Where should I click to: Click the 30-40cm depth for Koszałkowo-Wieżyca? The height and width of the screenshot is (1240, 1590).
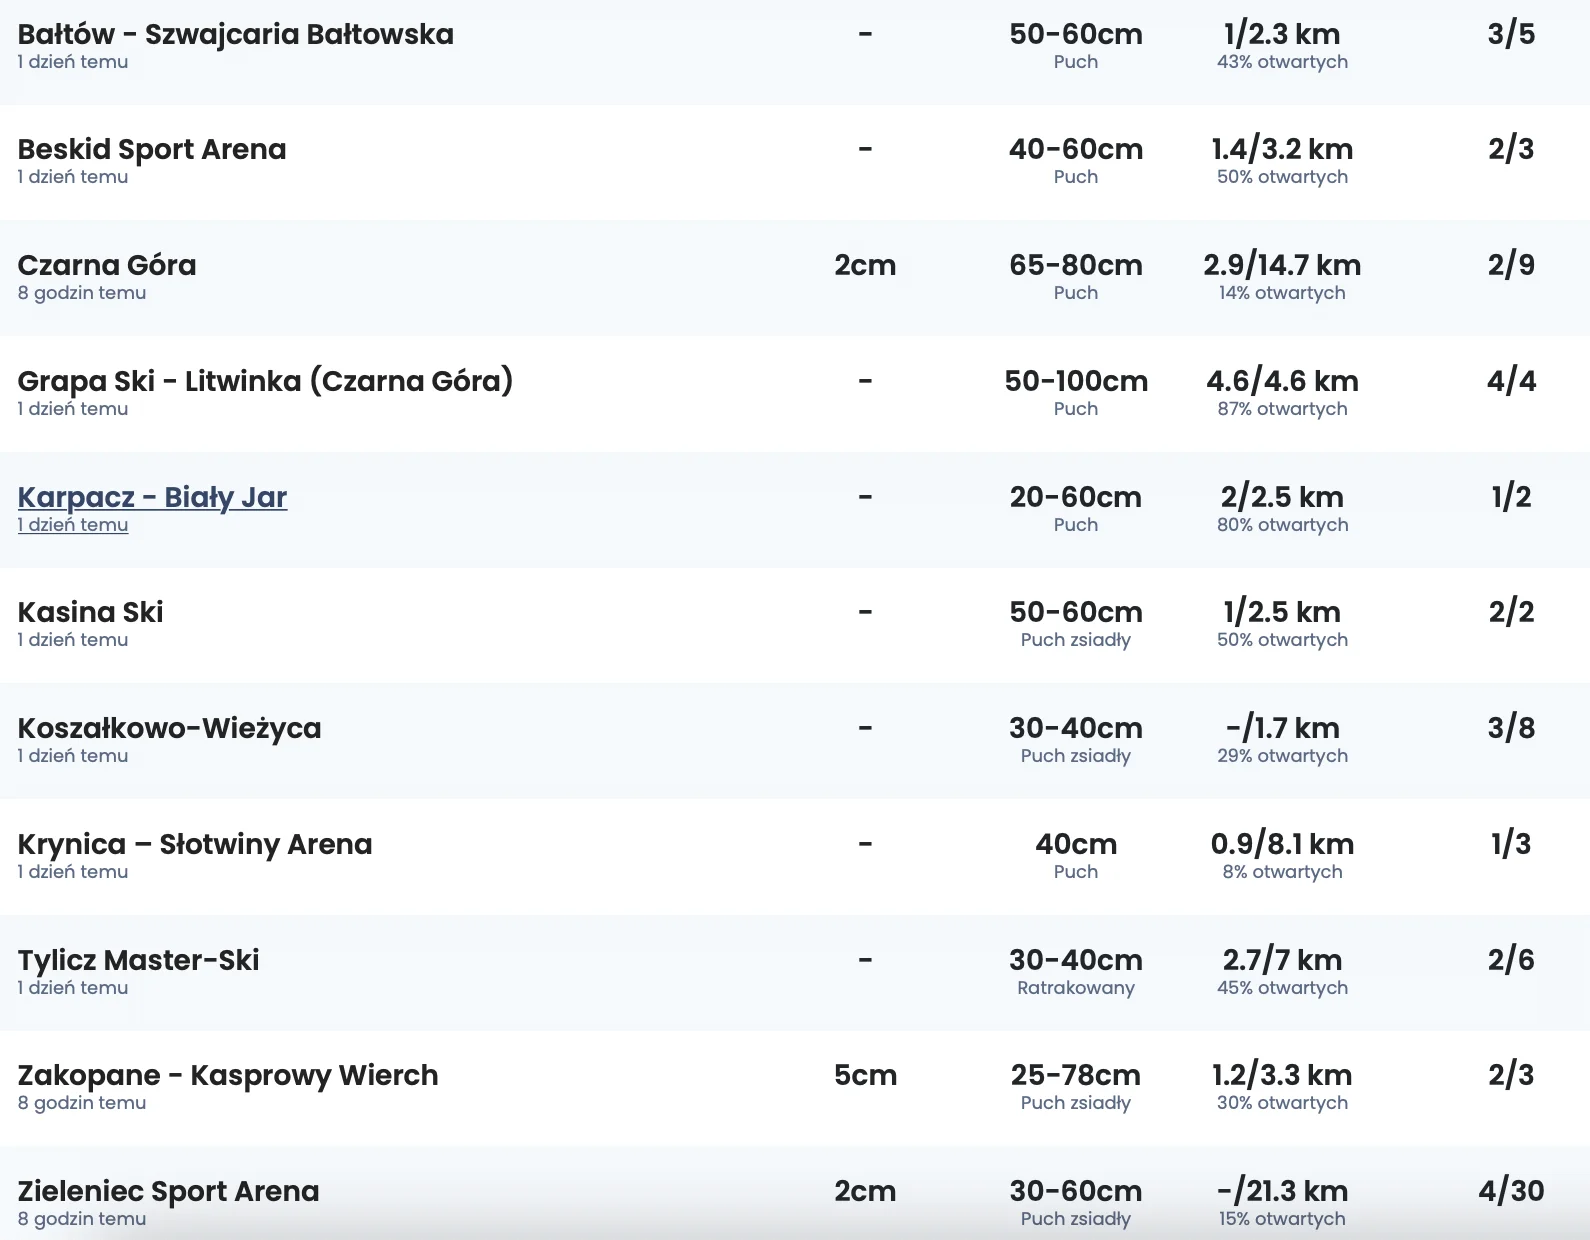pos(1076,728)
